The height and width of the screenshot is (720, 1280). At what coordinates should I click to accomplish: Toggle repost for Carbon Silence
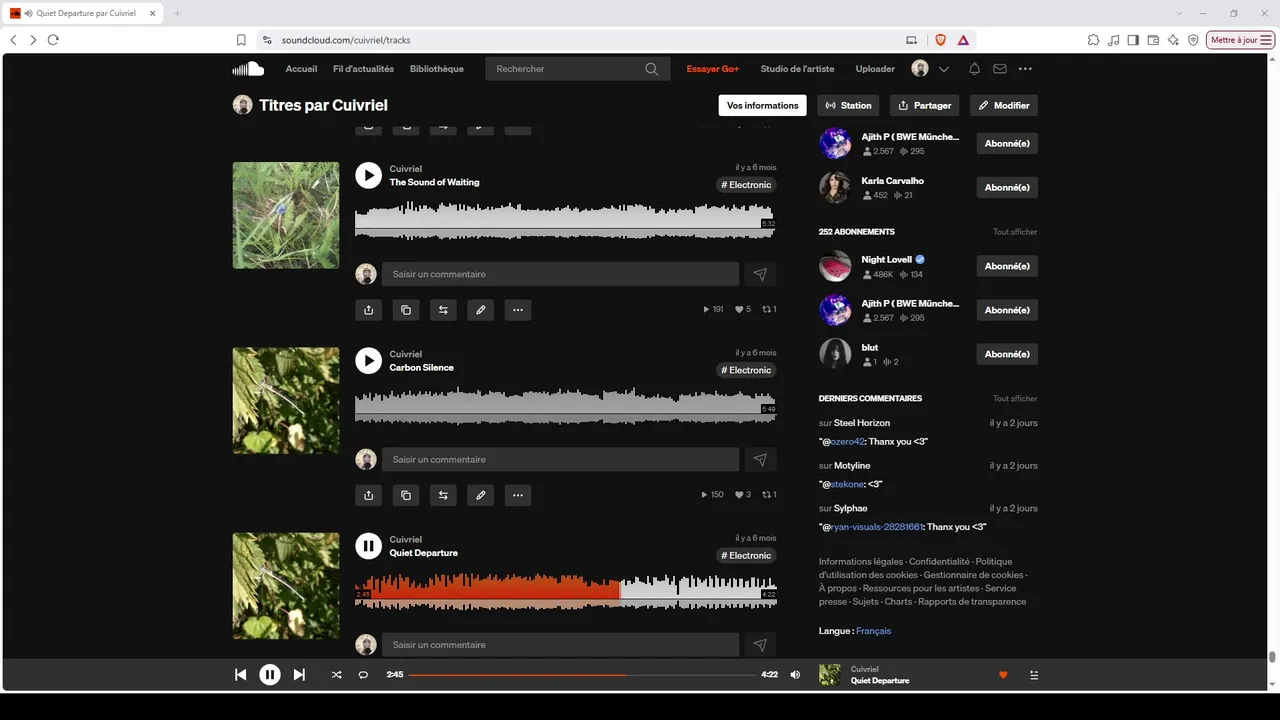click(x=443, y=495)
